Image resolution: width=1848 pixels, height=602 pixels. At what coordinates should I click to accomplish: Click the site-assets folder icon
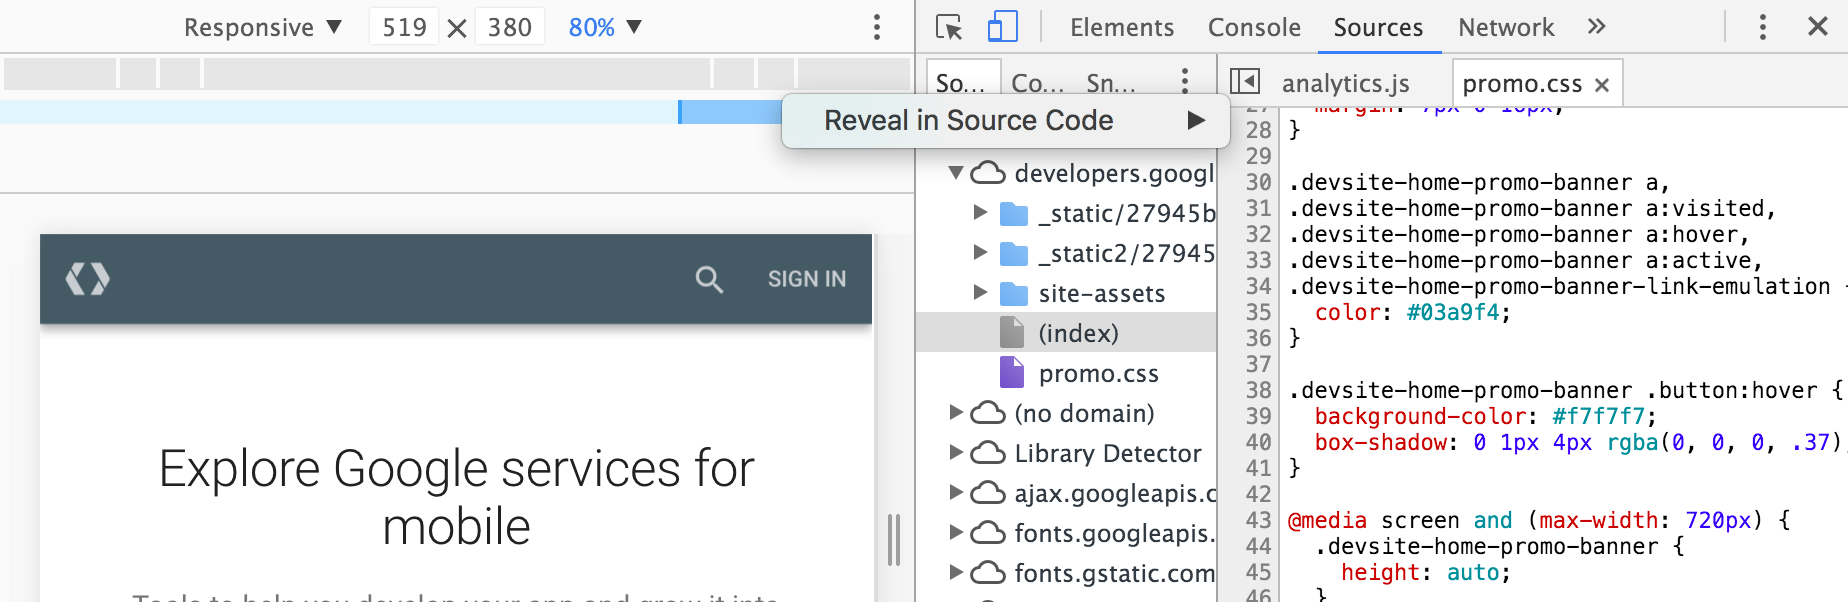(1014, 294)
